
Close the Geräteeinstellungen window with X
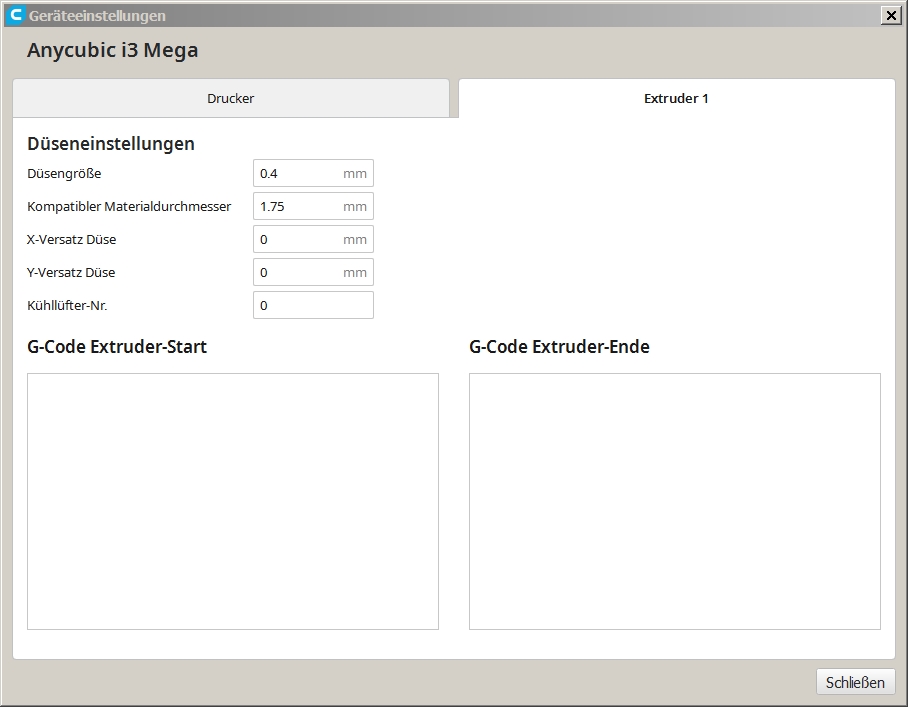point(890,15)
